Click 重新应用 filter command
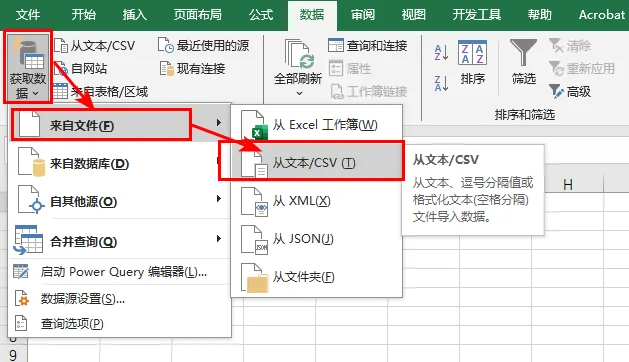 tap(582, 69)
